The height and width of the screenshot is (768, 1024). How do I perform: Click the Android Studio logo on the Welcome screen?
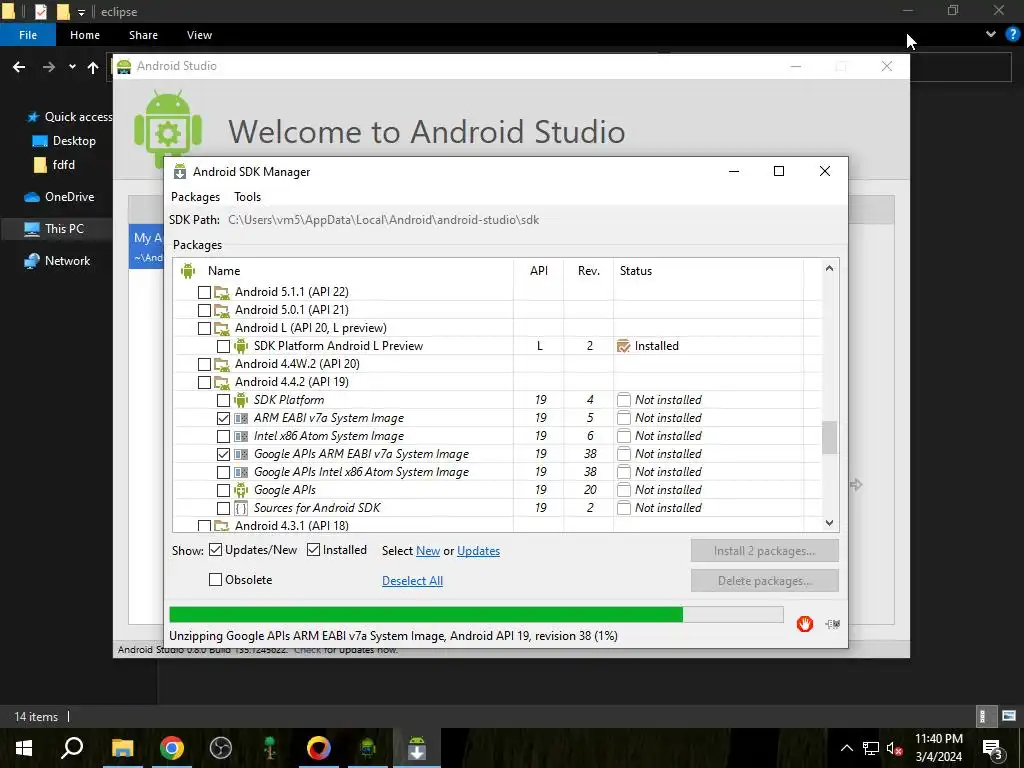point(168,130)
